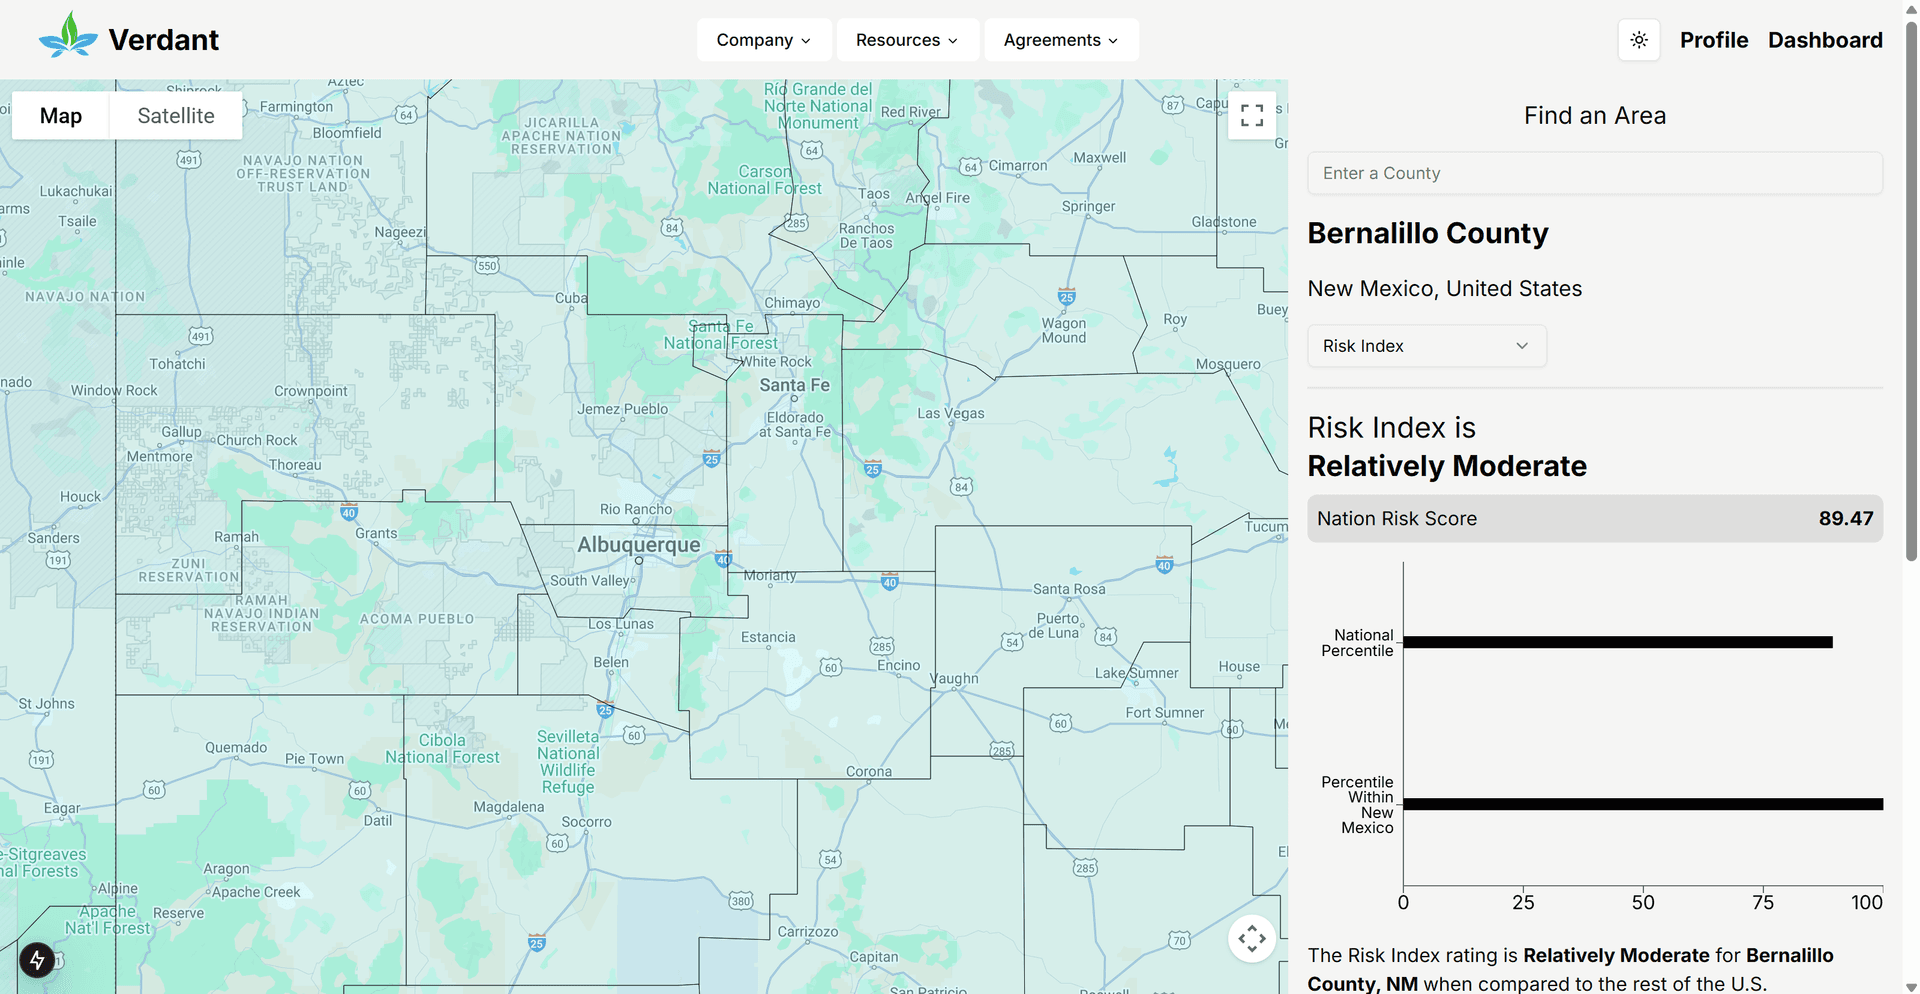Open the Company dropdown chevron icon

click(x=807, y=40)
